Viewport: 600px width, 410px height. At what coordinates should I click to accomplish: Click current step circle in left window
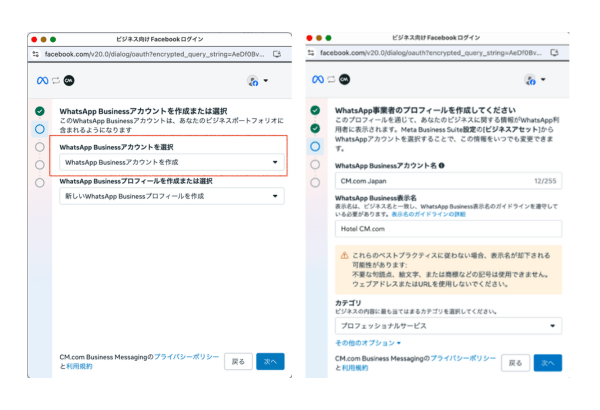pyautogui.click(x=40, y=129)
